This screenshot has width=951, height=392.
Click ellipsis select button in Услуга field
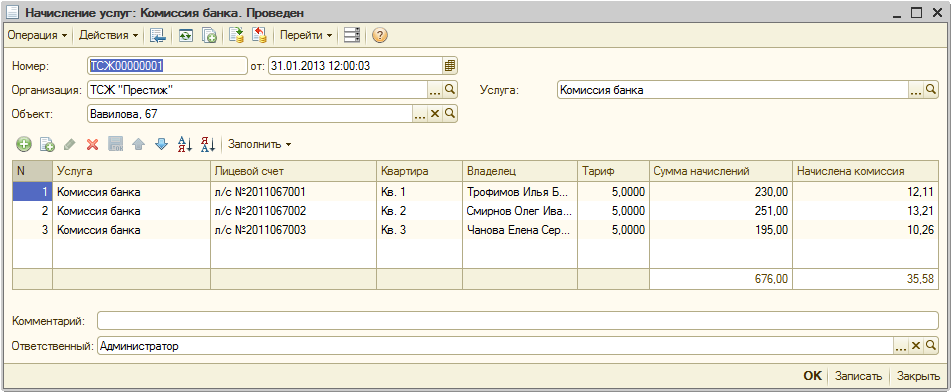point(916,90)
